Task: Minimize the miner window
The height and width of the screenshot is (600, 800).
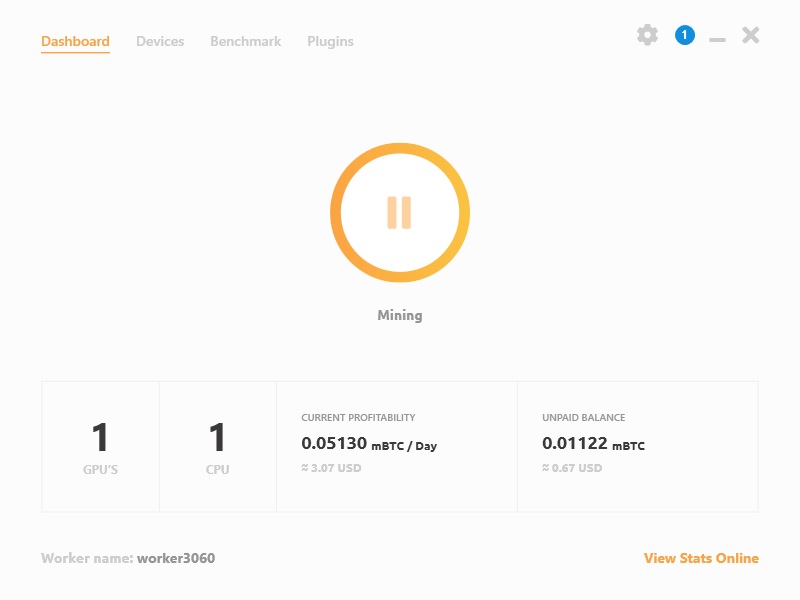Action: [x=717, y=39]
